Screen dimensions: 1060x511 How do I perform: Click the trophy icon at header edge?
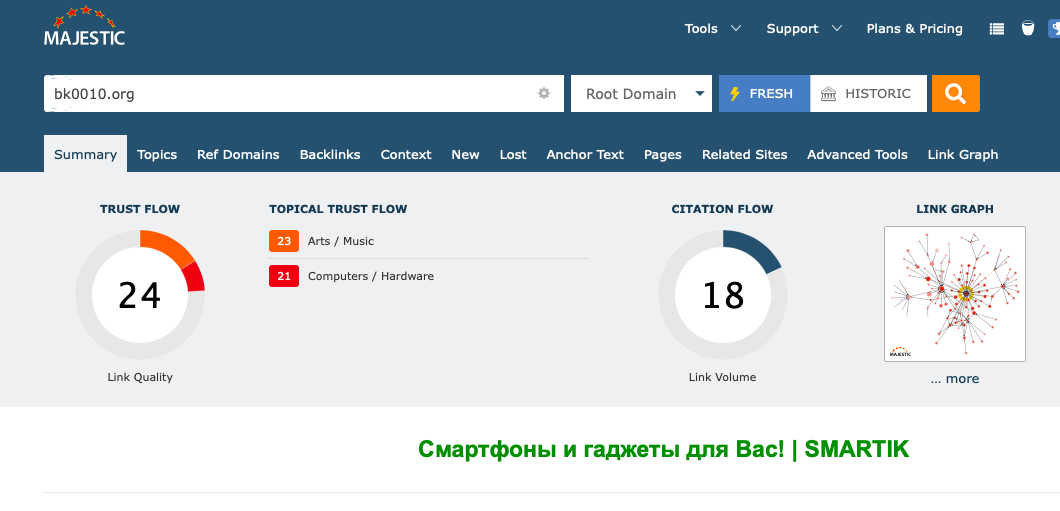(x=1054, y=28)
